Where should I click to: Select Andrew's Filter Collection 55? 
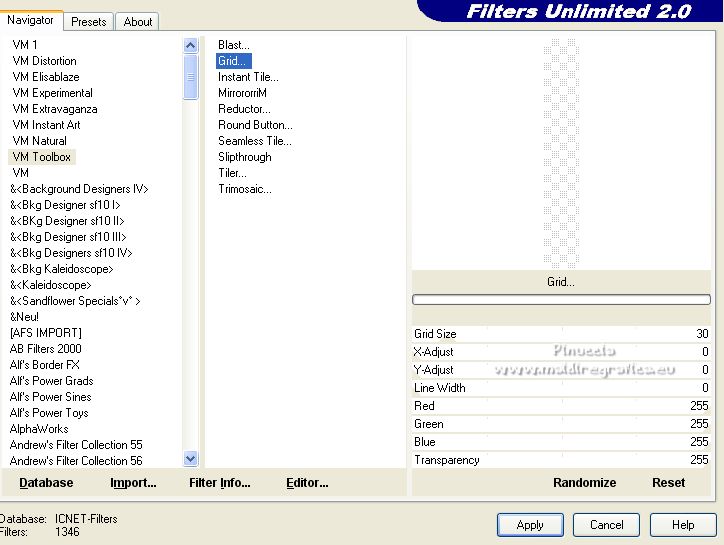pos(76,445)
